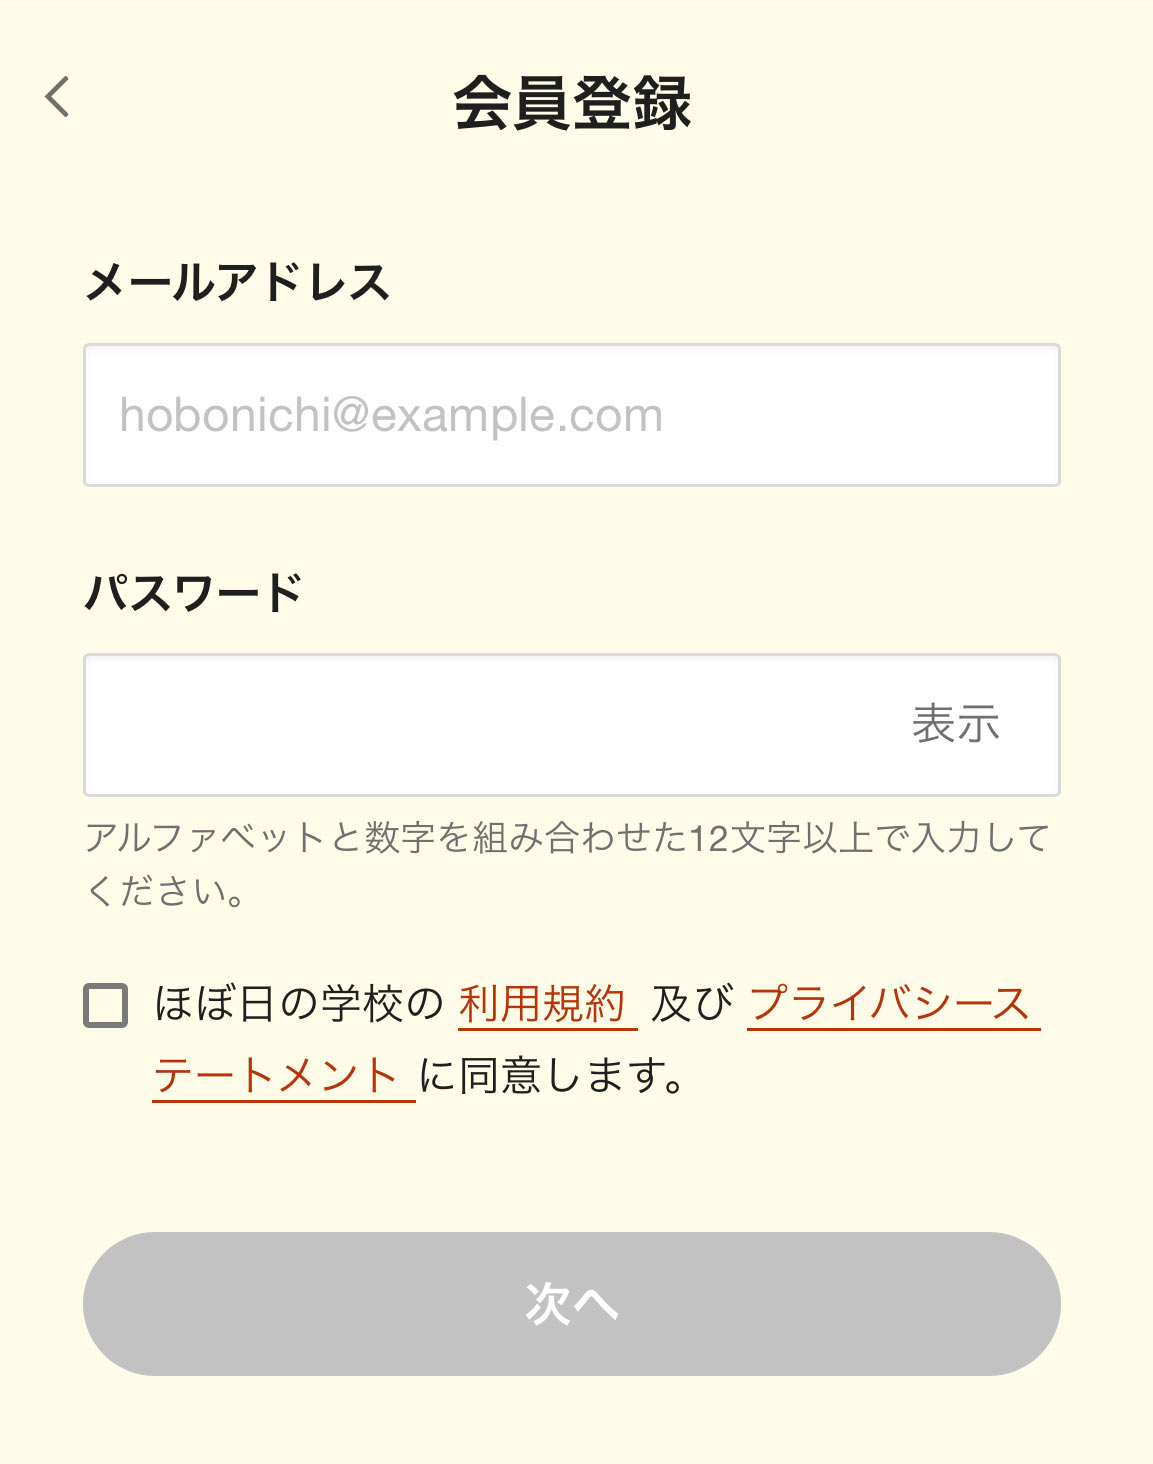Screen dimensions: 1153x1464
Task: Click the ください。 line of the hint
Action: pos(166,890)
